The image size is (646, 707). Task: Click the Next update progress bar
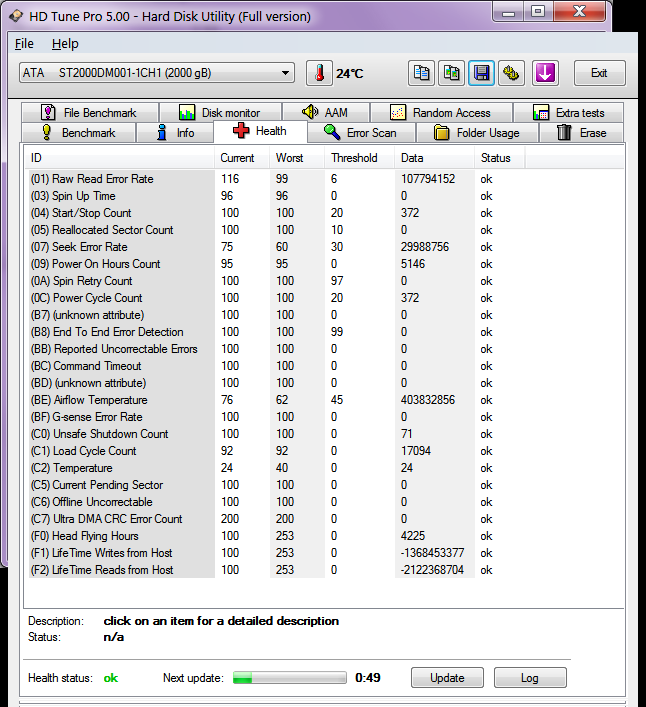289,678
